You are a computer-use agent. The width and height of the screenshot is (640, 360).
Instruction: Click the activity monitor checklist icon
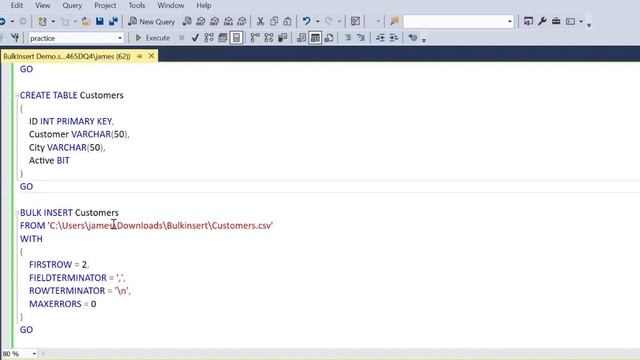[x=355, y=21]
